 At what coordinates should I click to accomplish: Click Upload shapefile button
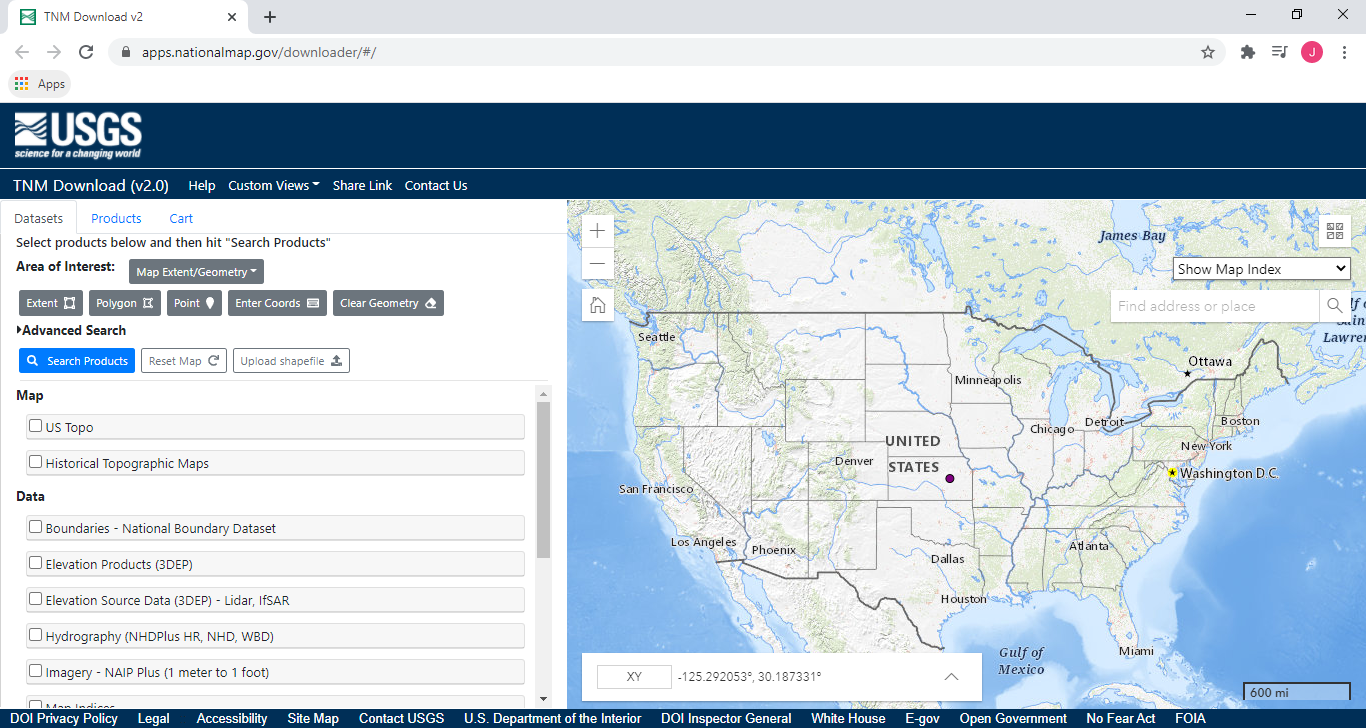click(x=291, y=361)
